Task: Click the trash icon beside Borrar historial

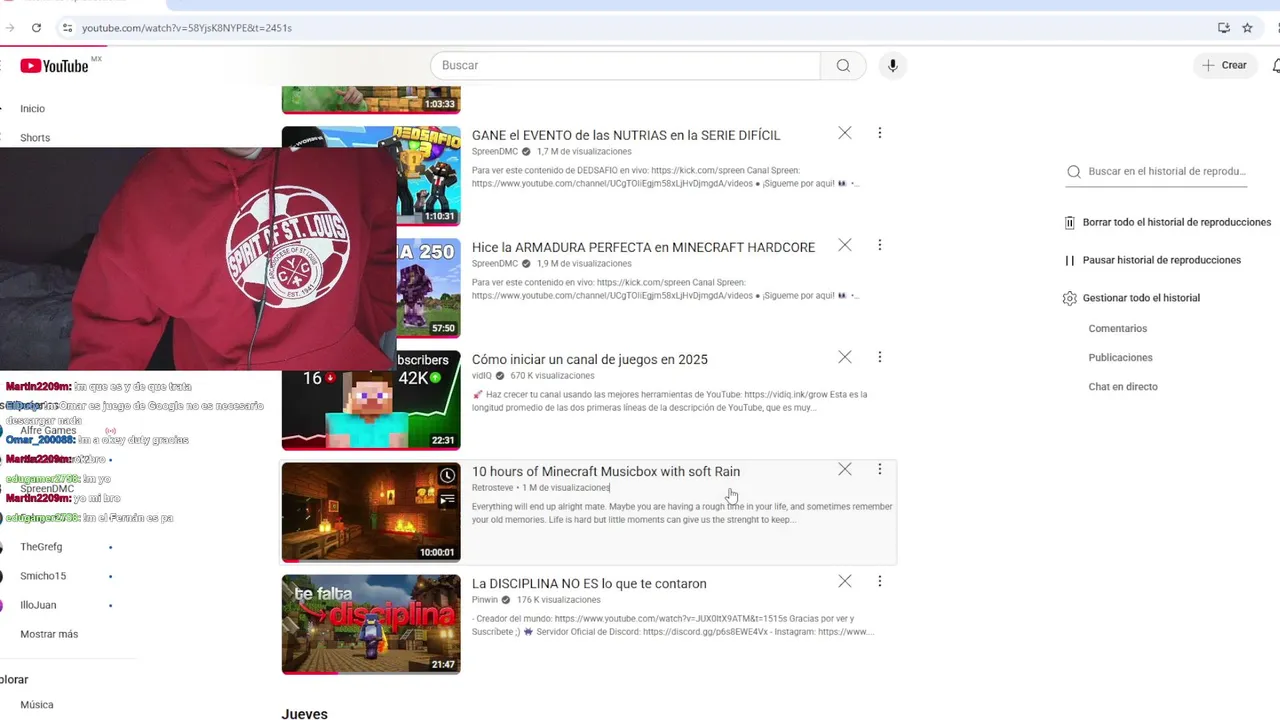Action: [1070, 222]
